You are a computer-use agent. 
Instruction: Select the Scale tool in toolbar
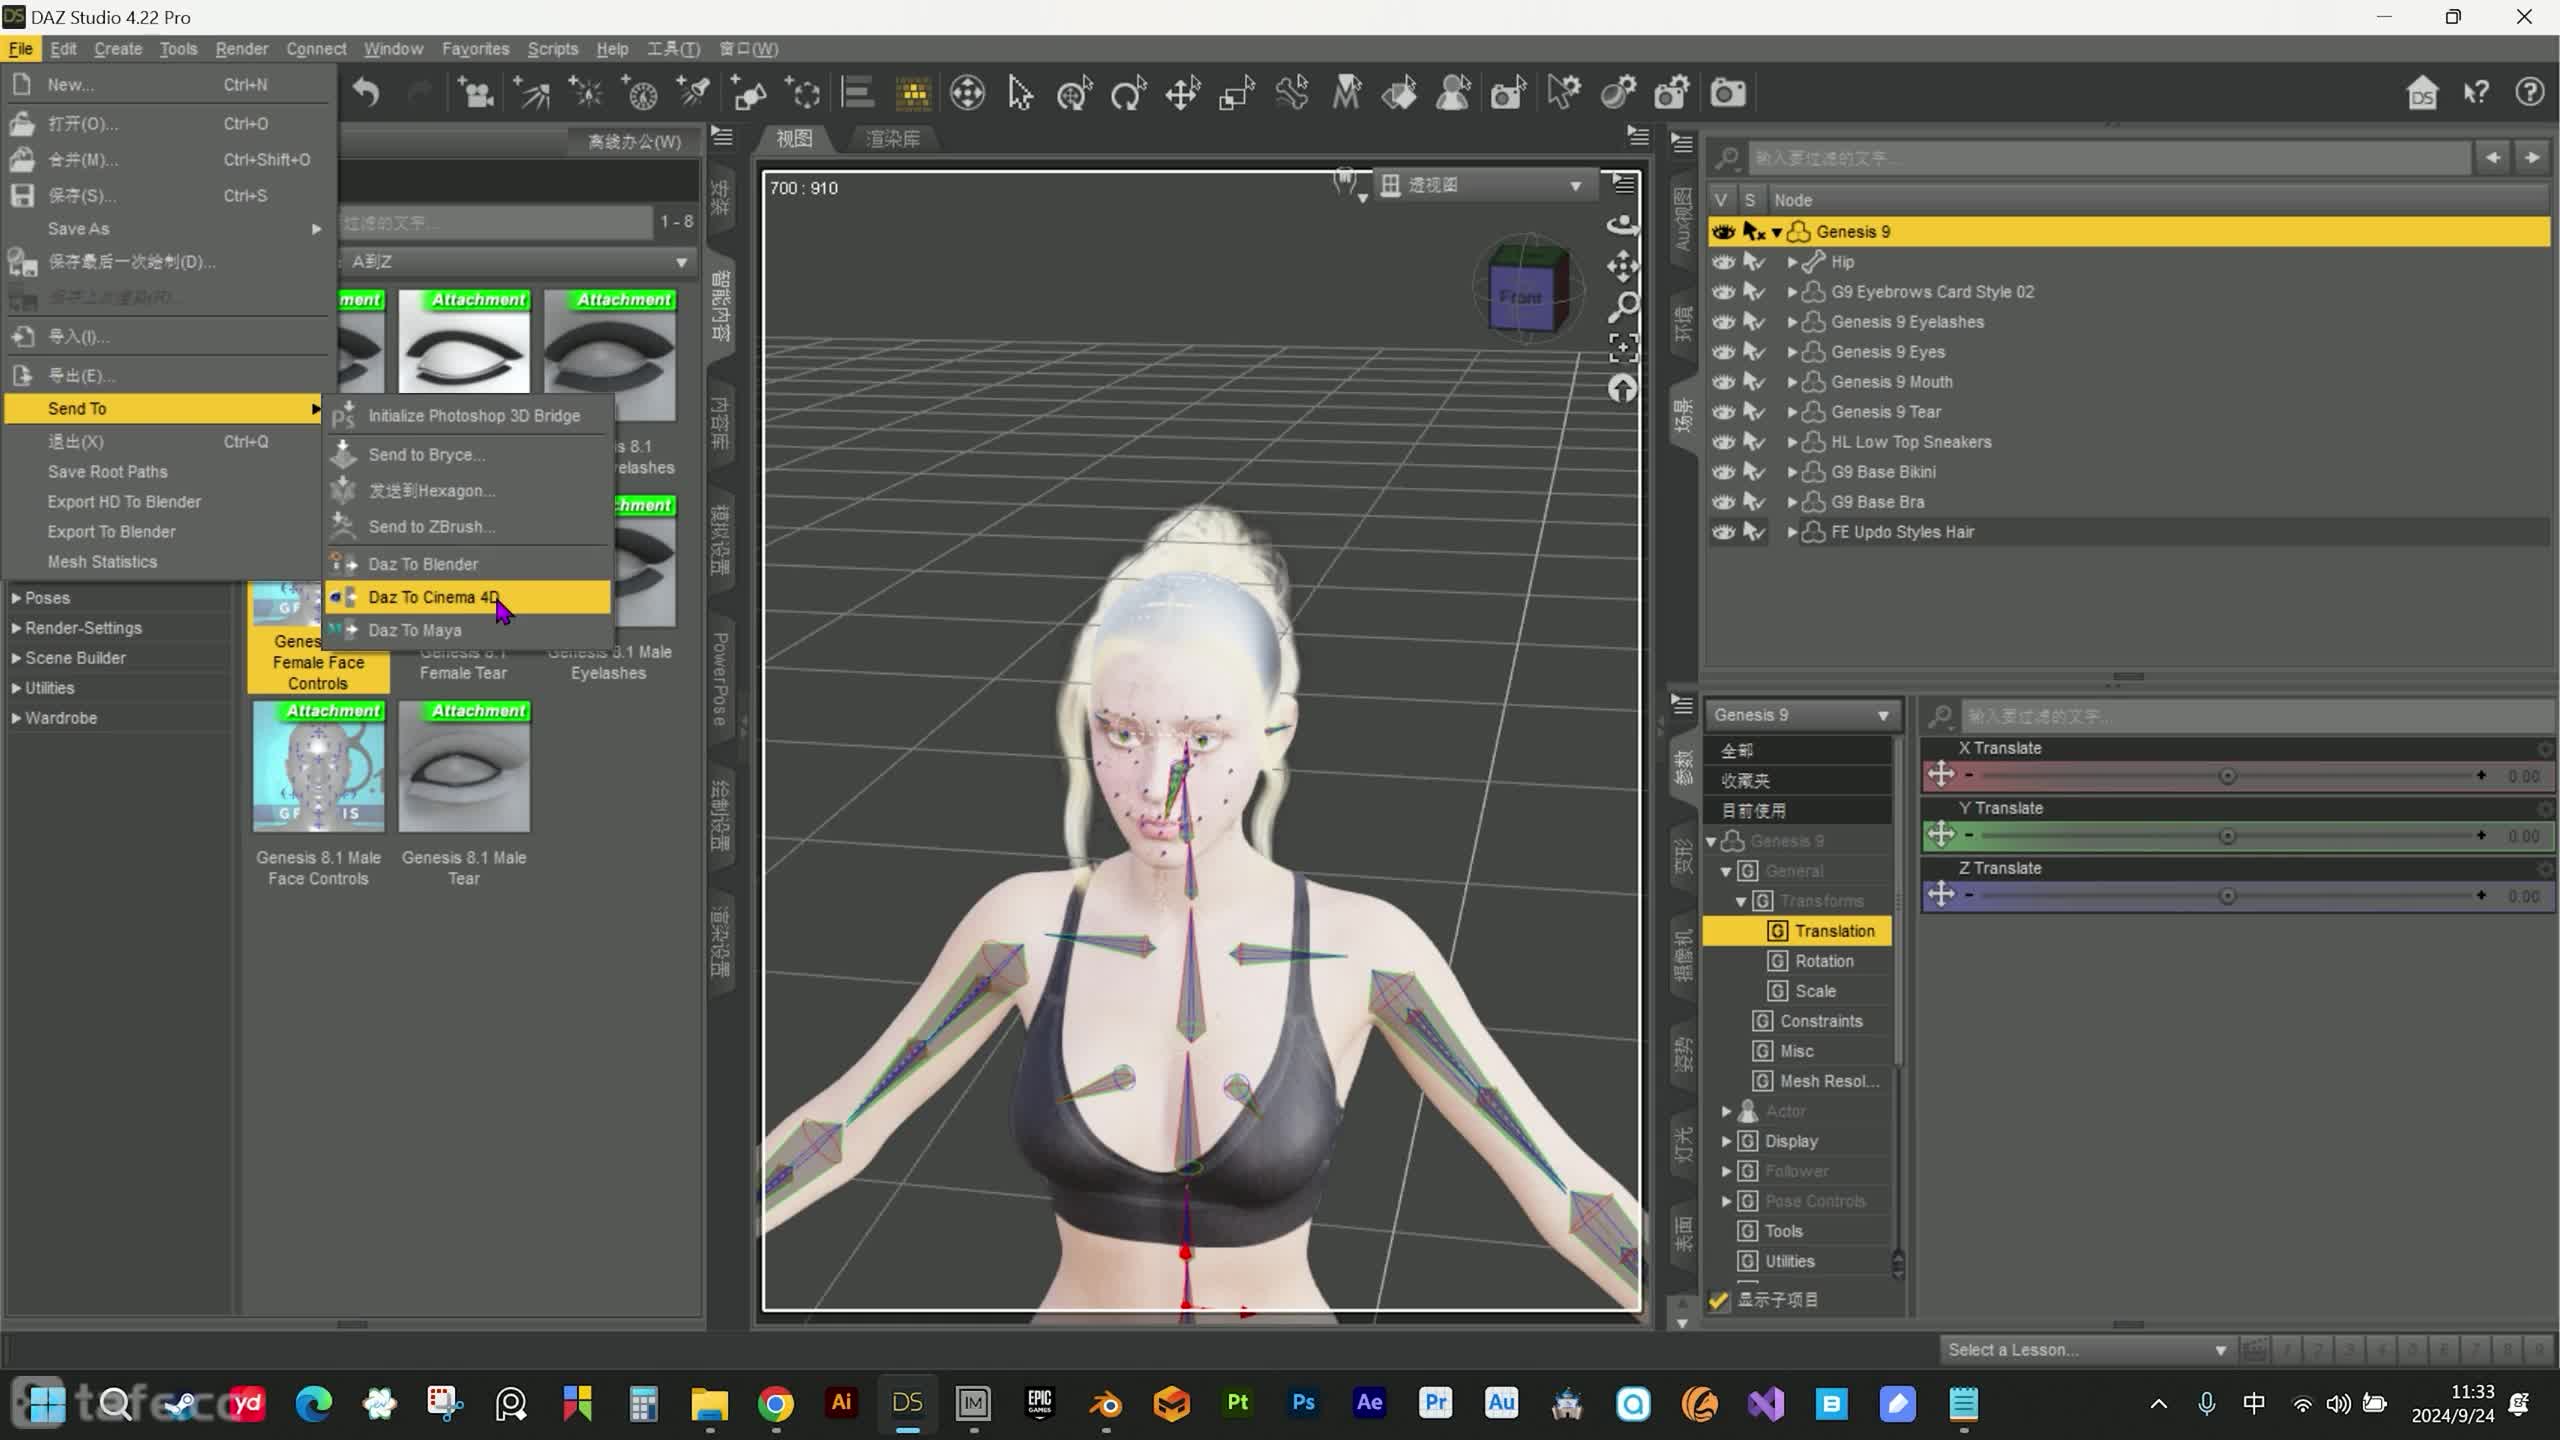tap(1236, 93)
